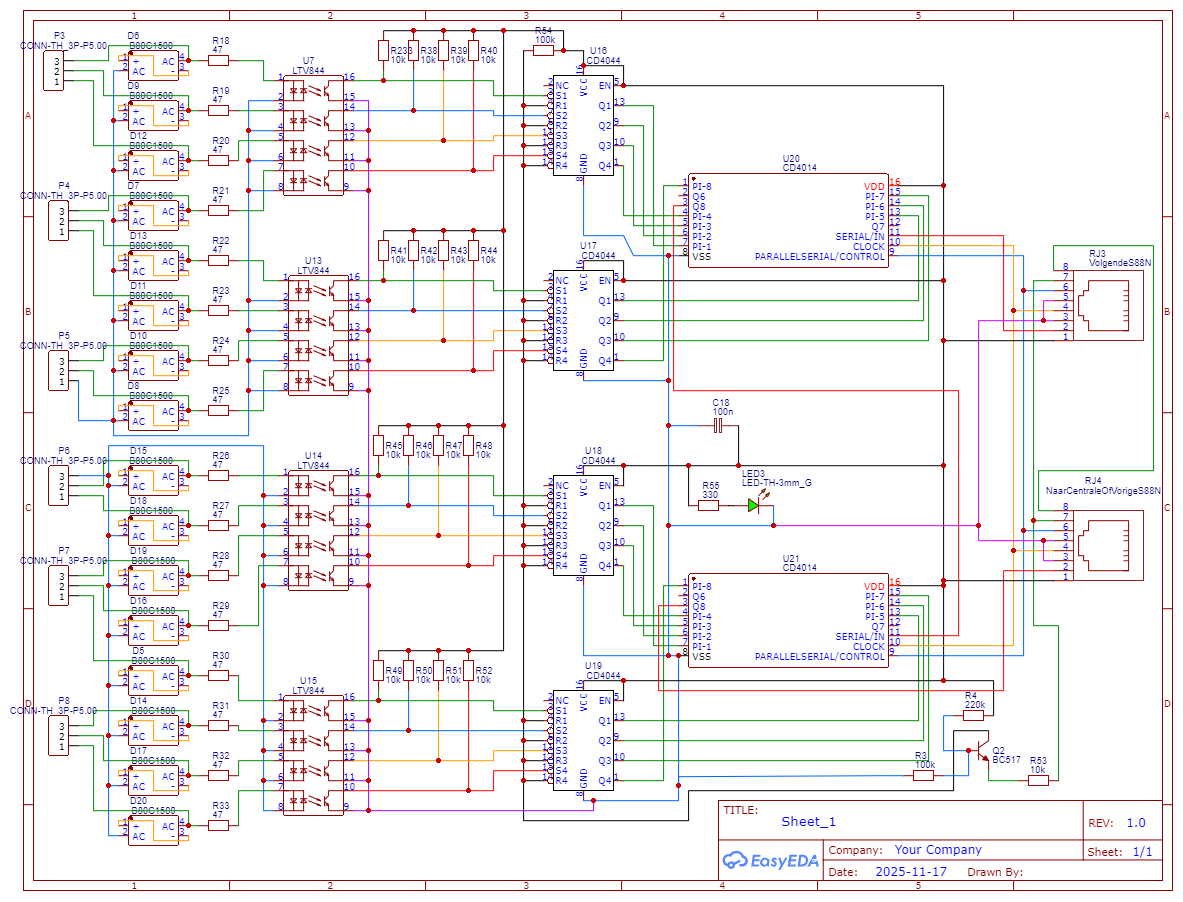This screenshot has height=902, width=1183.
Task: Click the Sheet_1 title text
Action: tap(808, 822)
